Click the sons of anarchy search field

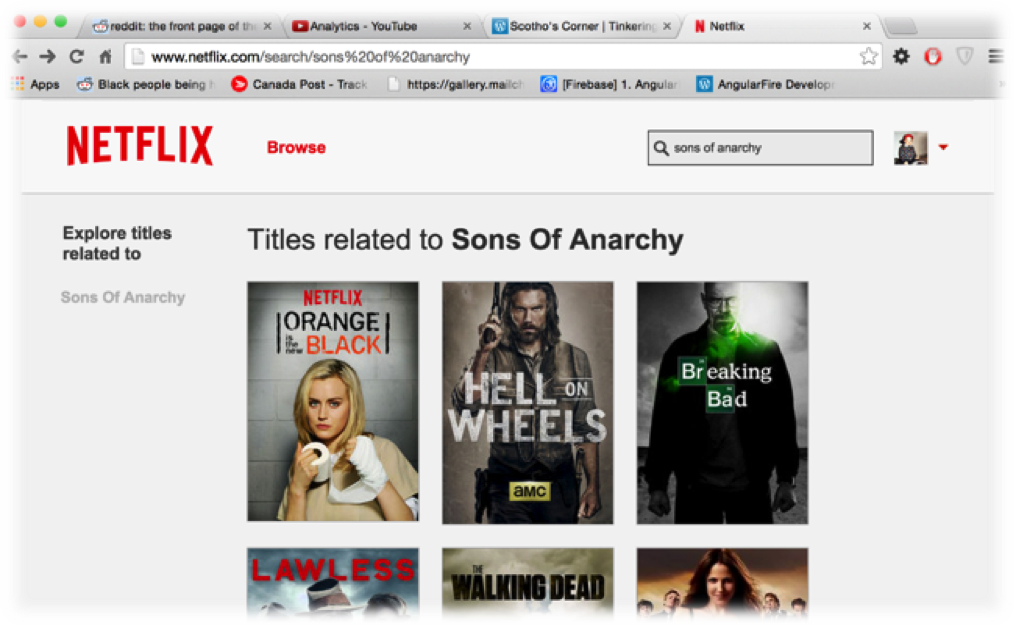point(760,148)
